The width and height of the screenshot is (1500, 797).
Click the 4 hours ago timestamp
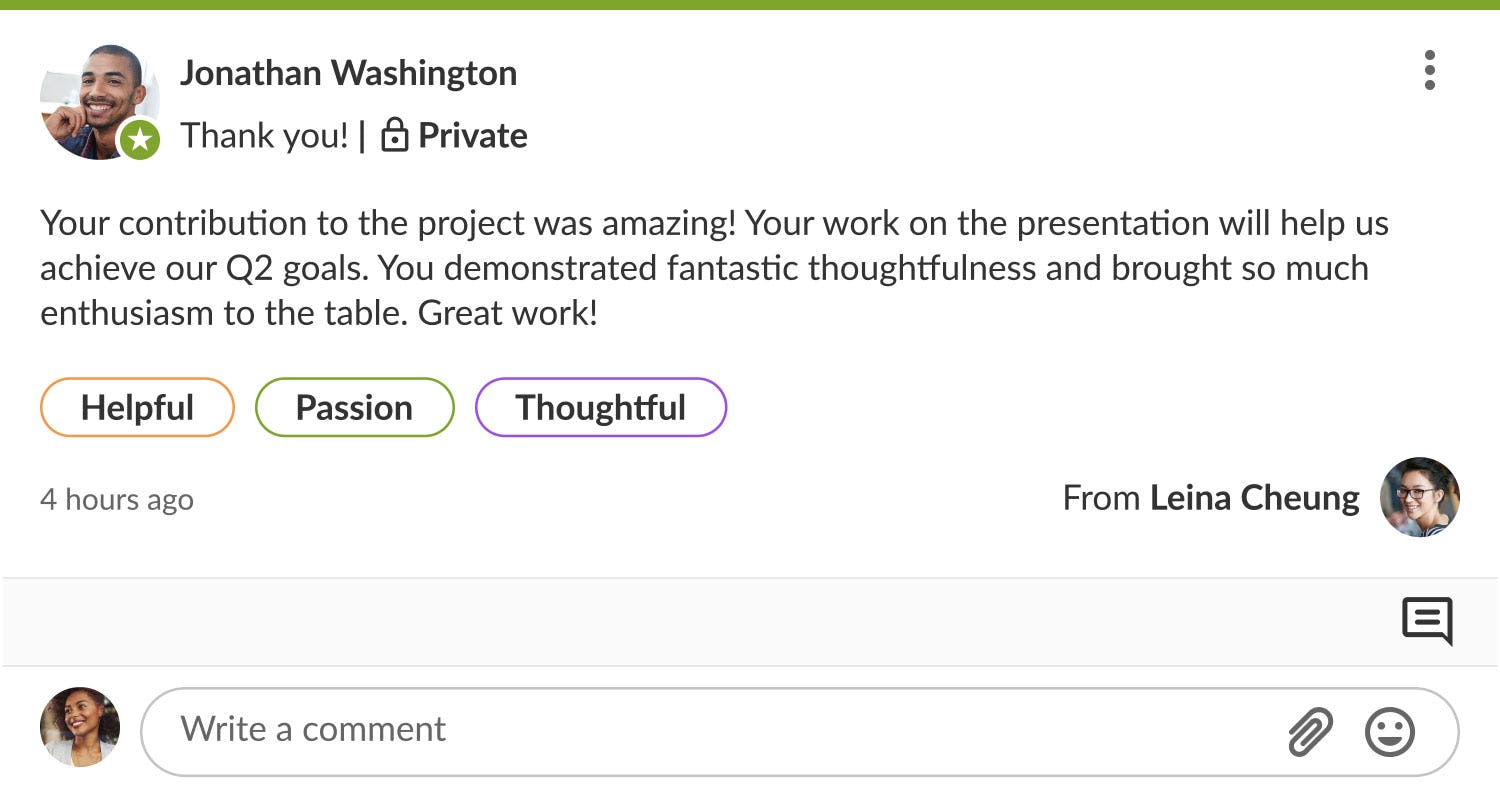coord(117,499)
